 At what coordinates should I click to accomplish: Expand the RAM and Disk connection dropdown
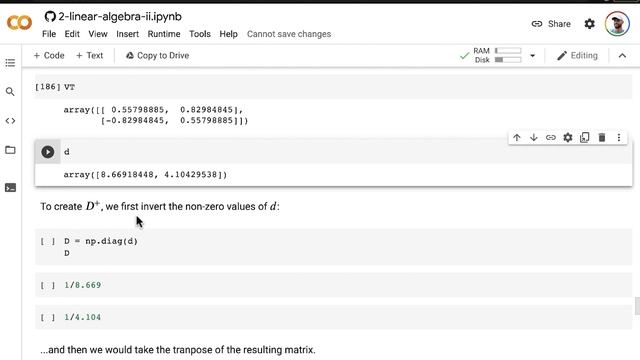click(x=532, y=56)
